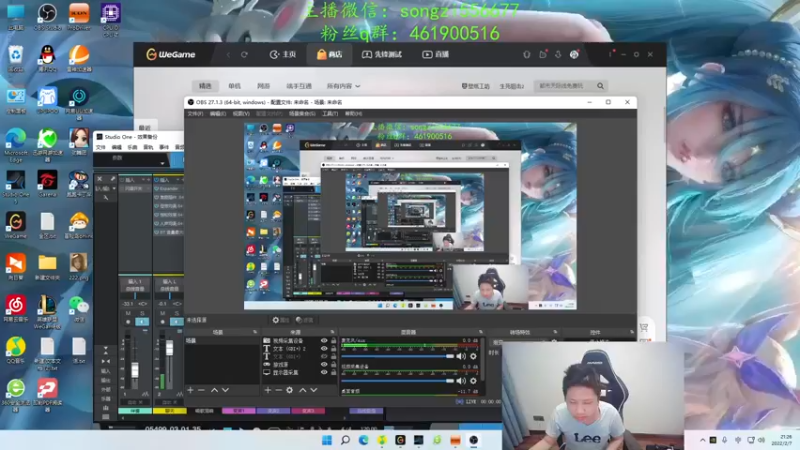Open WeGame live stream tab

tap(435, 55)
